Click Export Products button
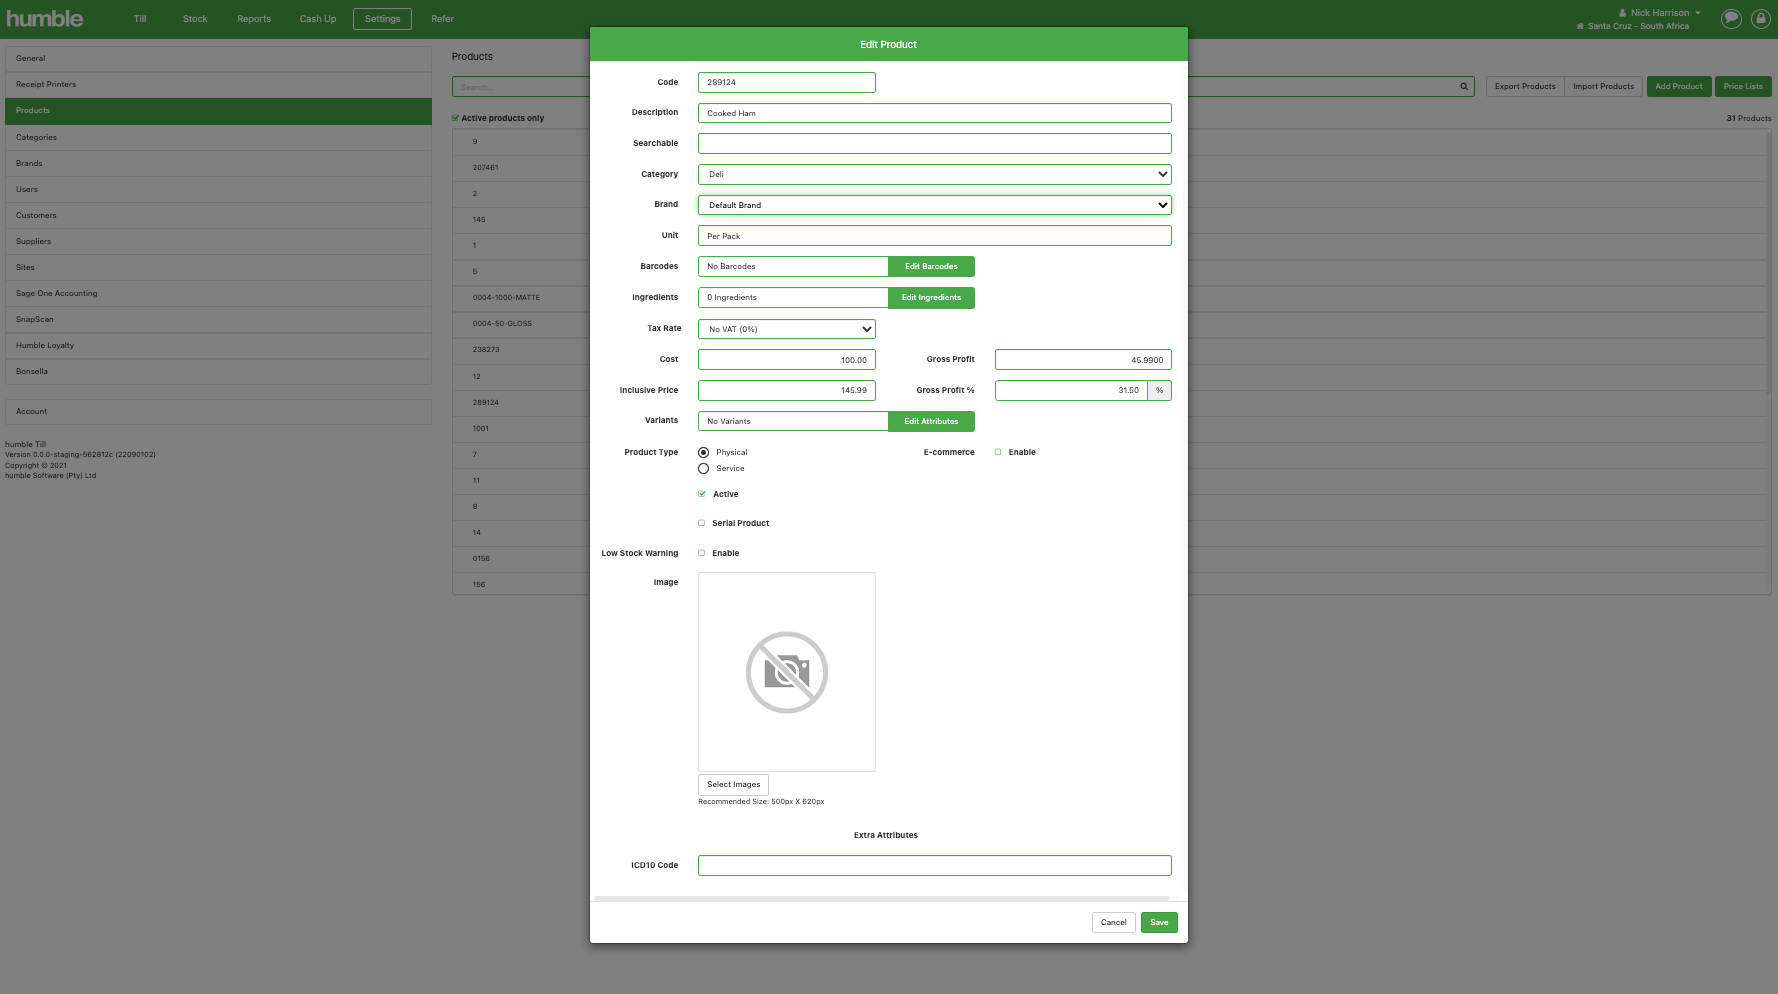The image size is (1778, 994). click(x=1525, y=87)
